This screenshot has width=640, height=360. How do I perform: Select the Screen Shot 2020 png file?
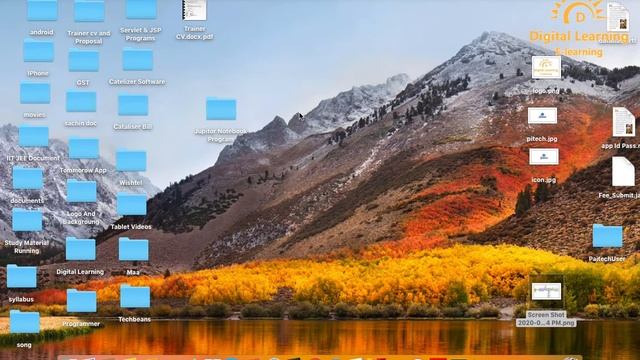[x=547, y=291]
